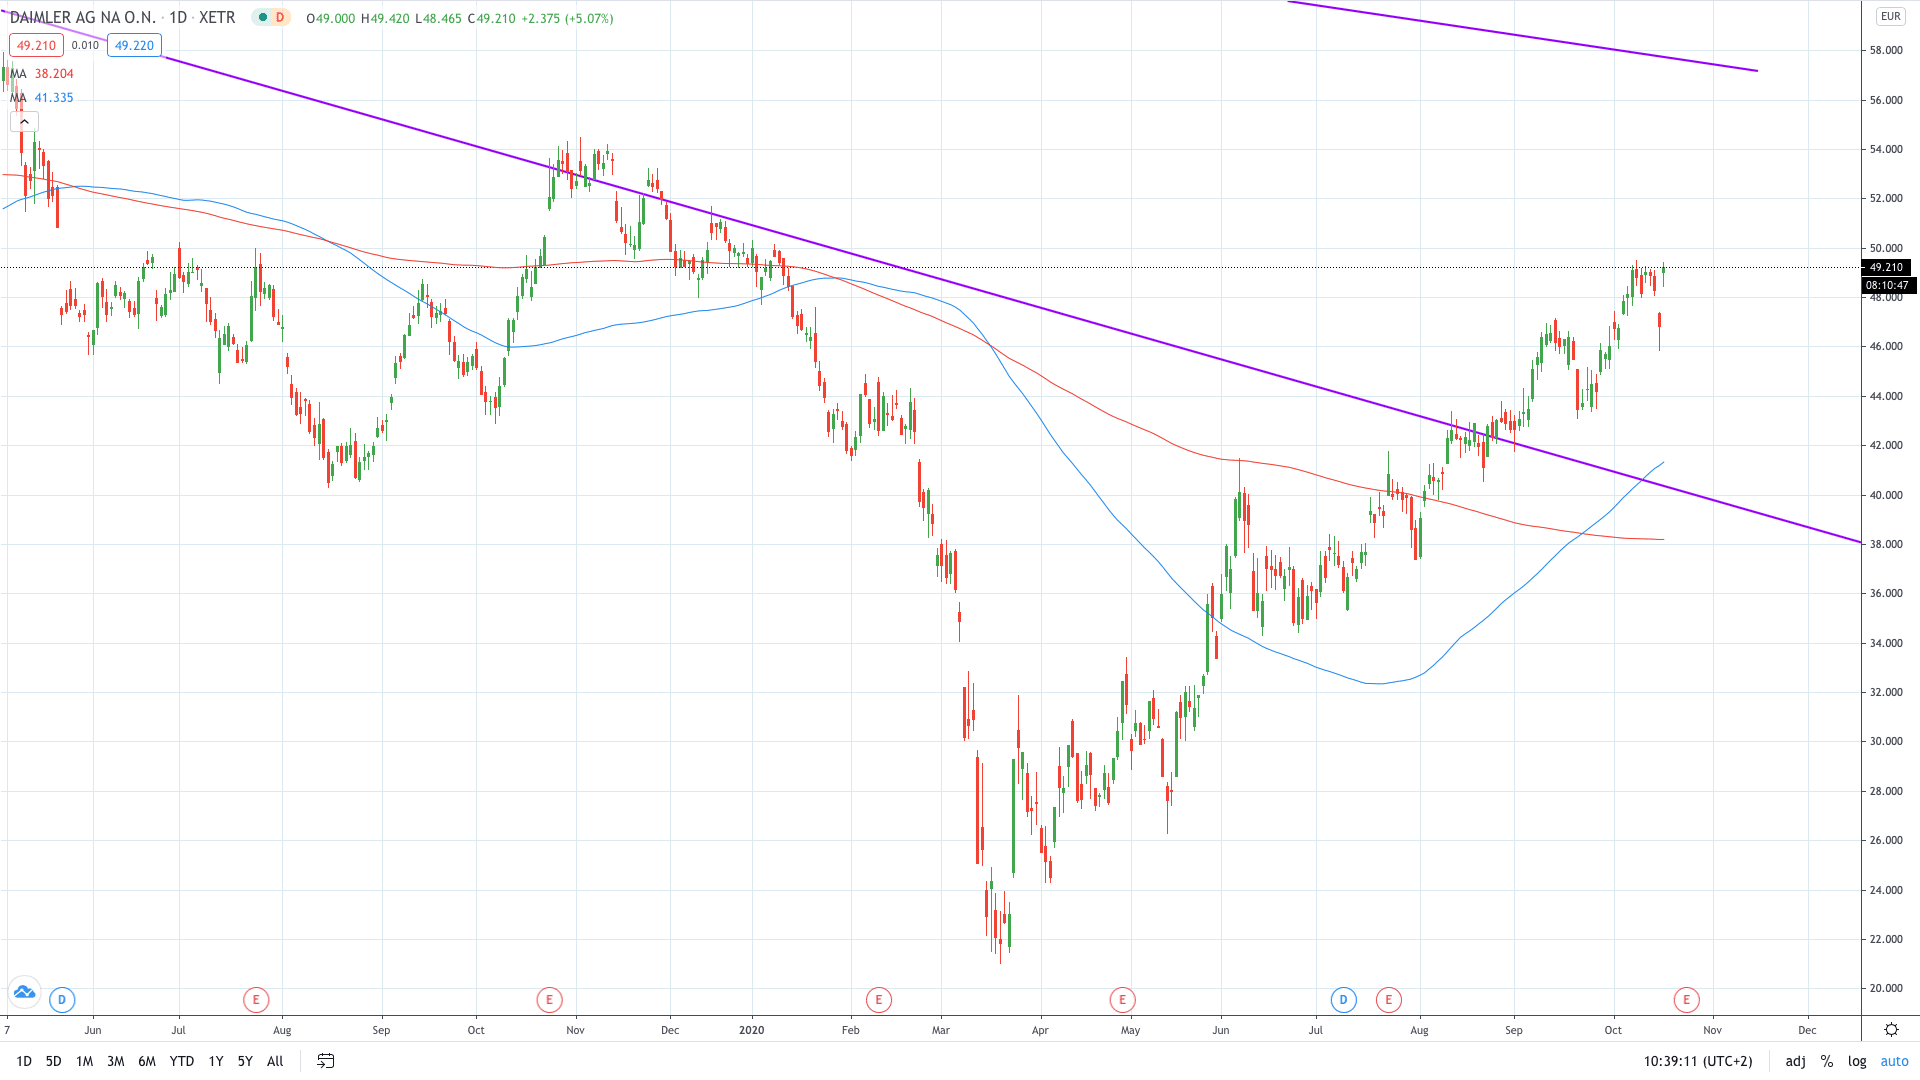Open chart settings gear on the time axis

[x=1891, y=1030]
